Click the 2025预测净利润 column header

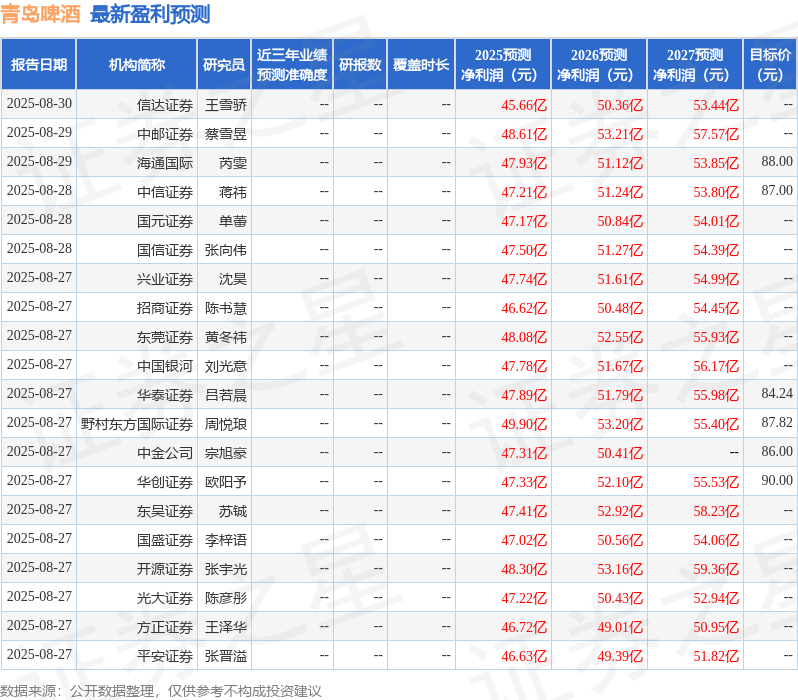tap(503, 65)
